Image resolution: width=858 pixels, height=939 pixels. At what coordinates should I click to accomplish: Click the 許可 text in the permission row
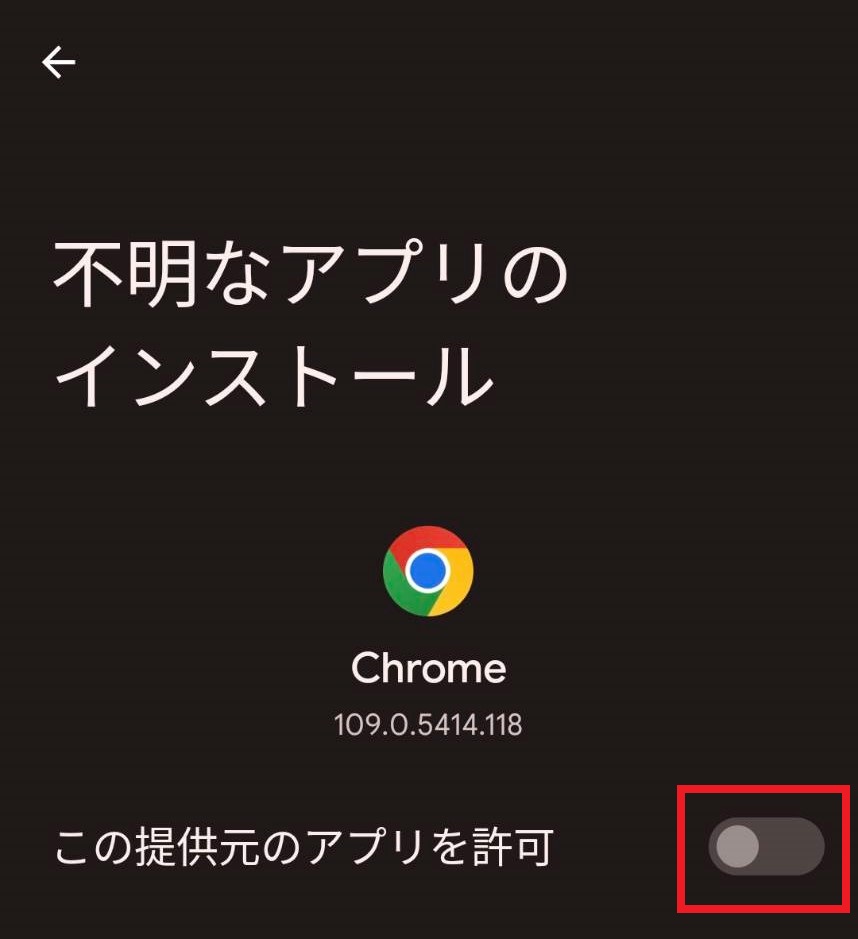click(512, 847)
